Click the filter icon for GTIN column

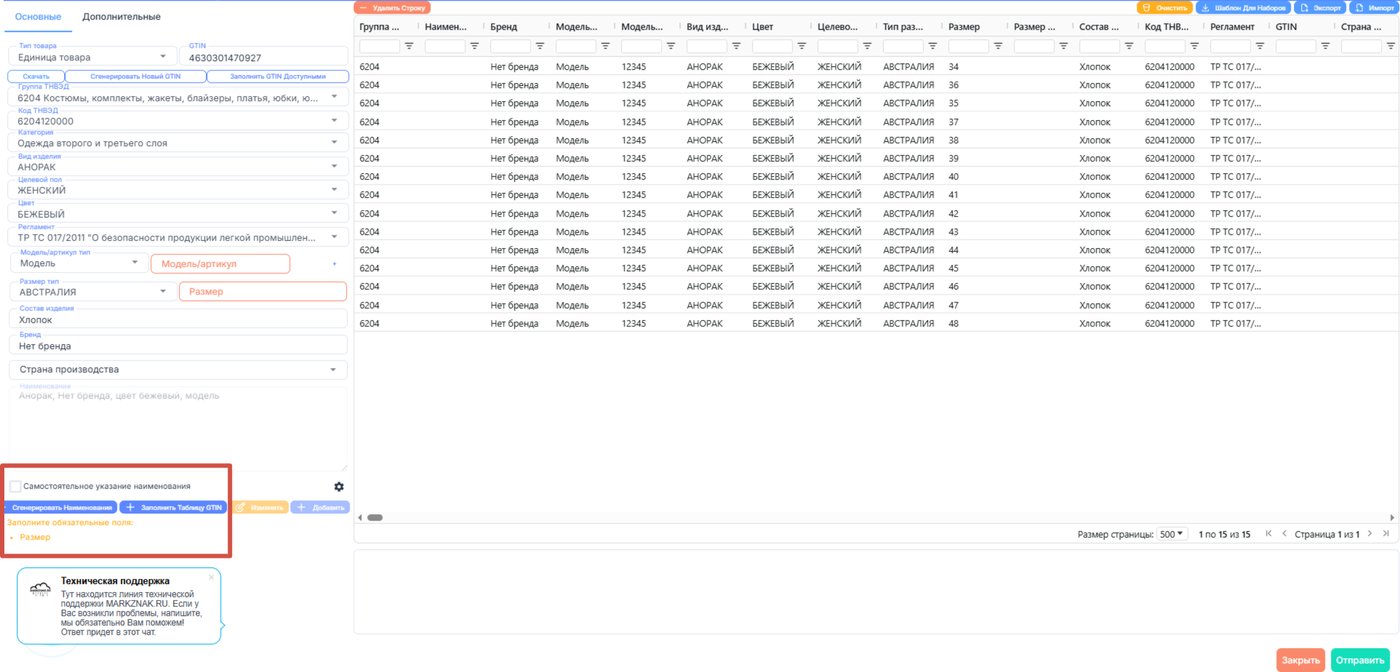click(1325, 46)
